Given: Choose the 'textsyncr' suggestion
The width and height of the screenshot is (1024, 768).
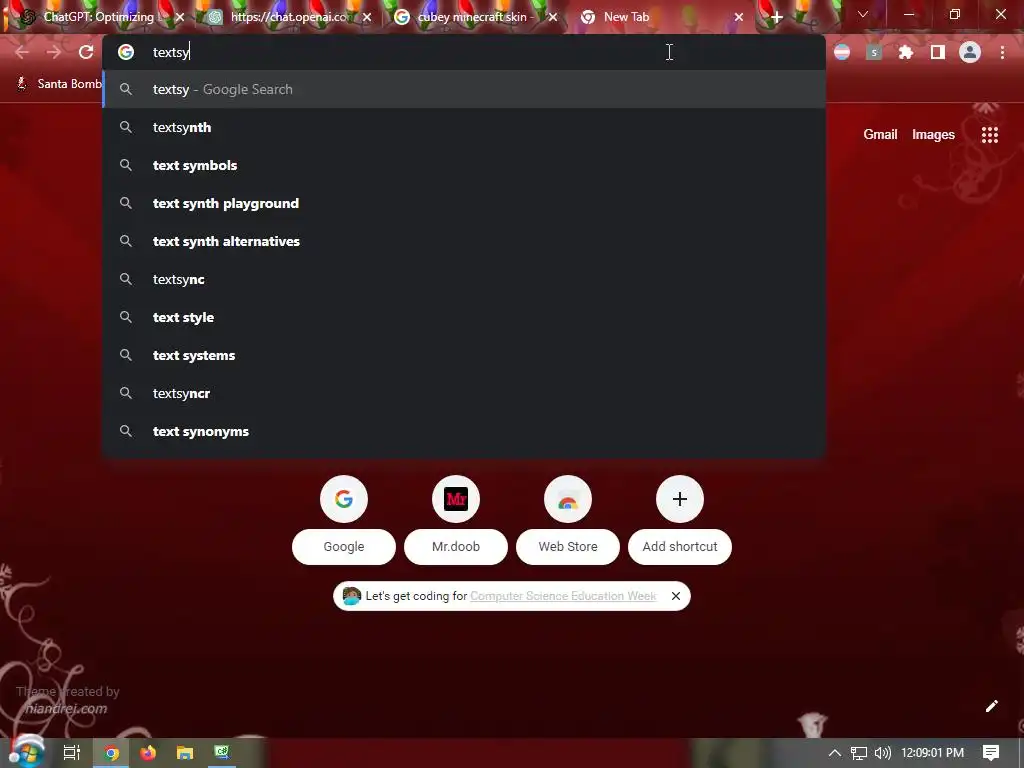Looking at the screenshot, I should (x=464, y=393).
